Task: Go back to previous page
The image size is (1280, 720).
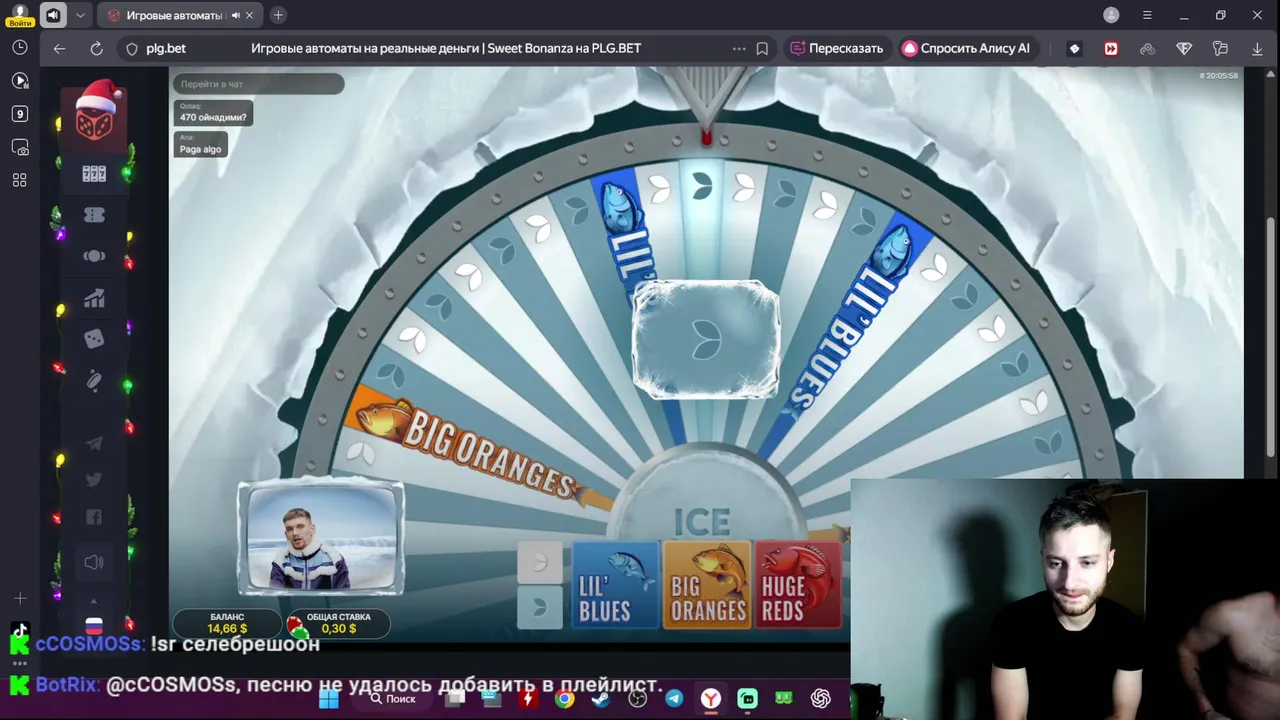Action: [x=59, y=48]
